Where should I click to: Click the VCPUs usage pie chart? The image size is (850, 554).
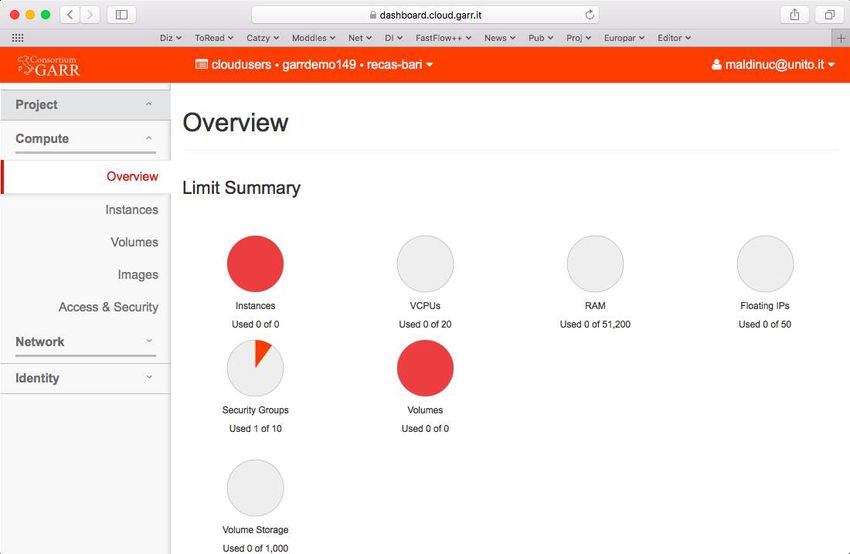pos(425,264)
